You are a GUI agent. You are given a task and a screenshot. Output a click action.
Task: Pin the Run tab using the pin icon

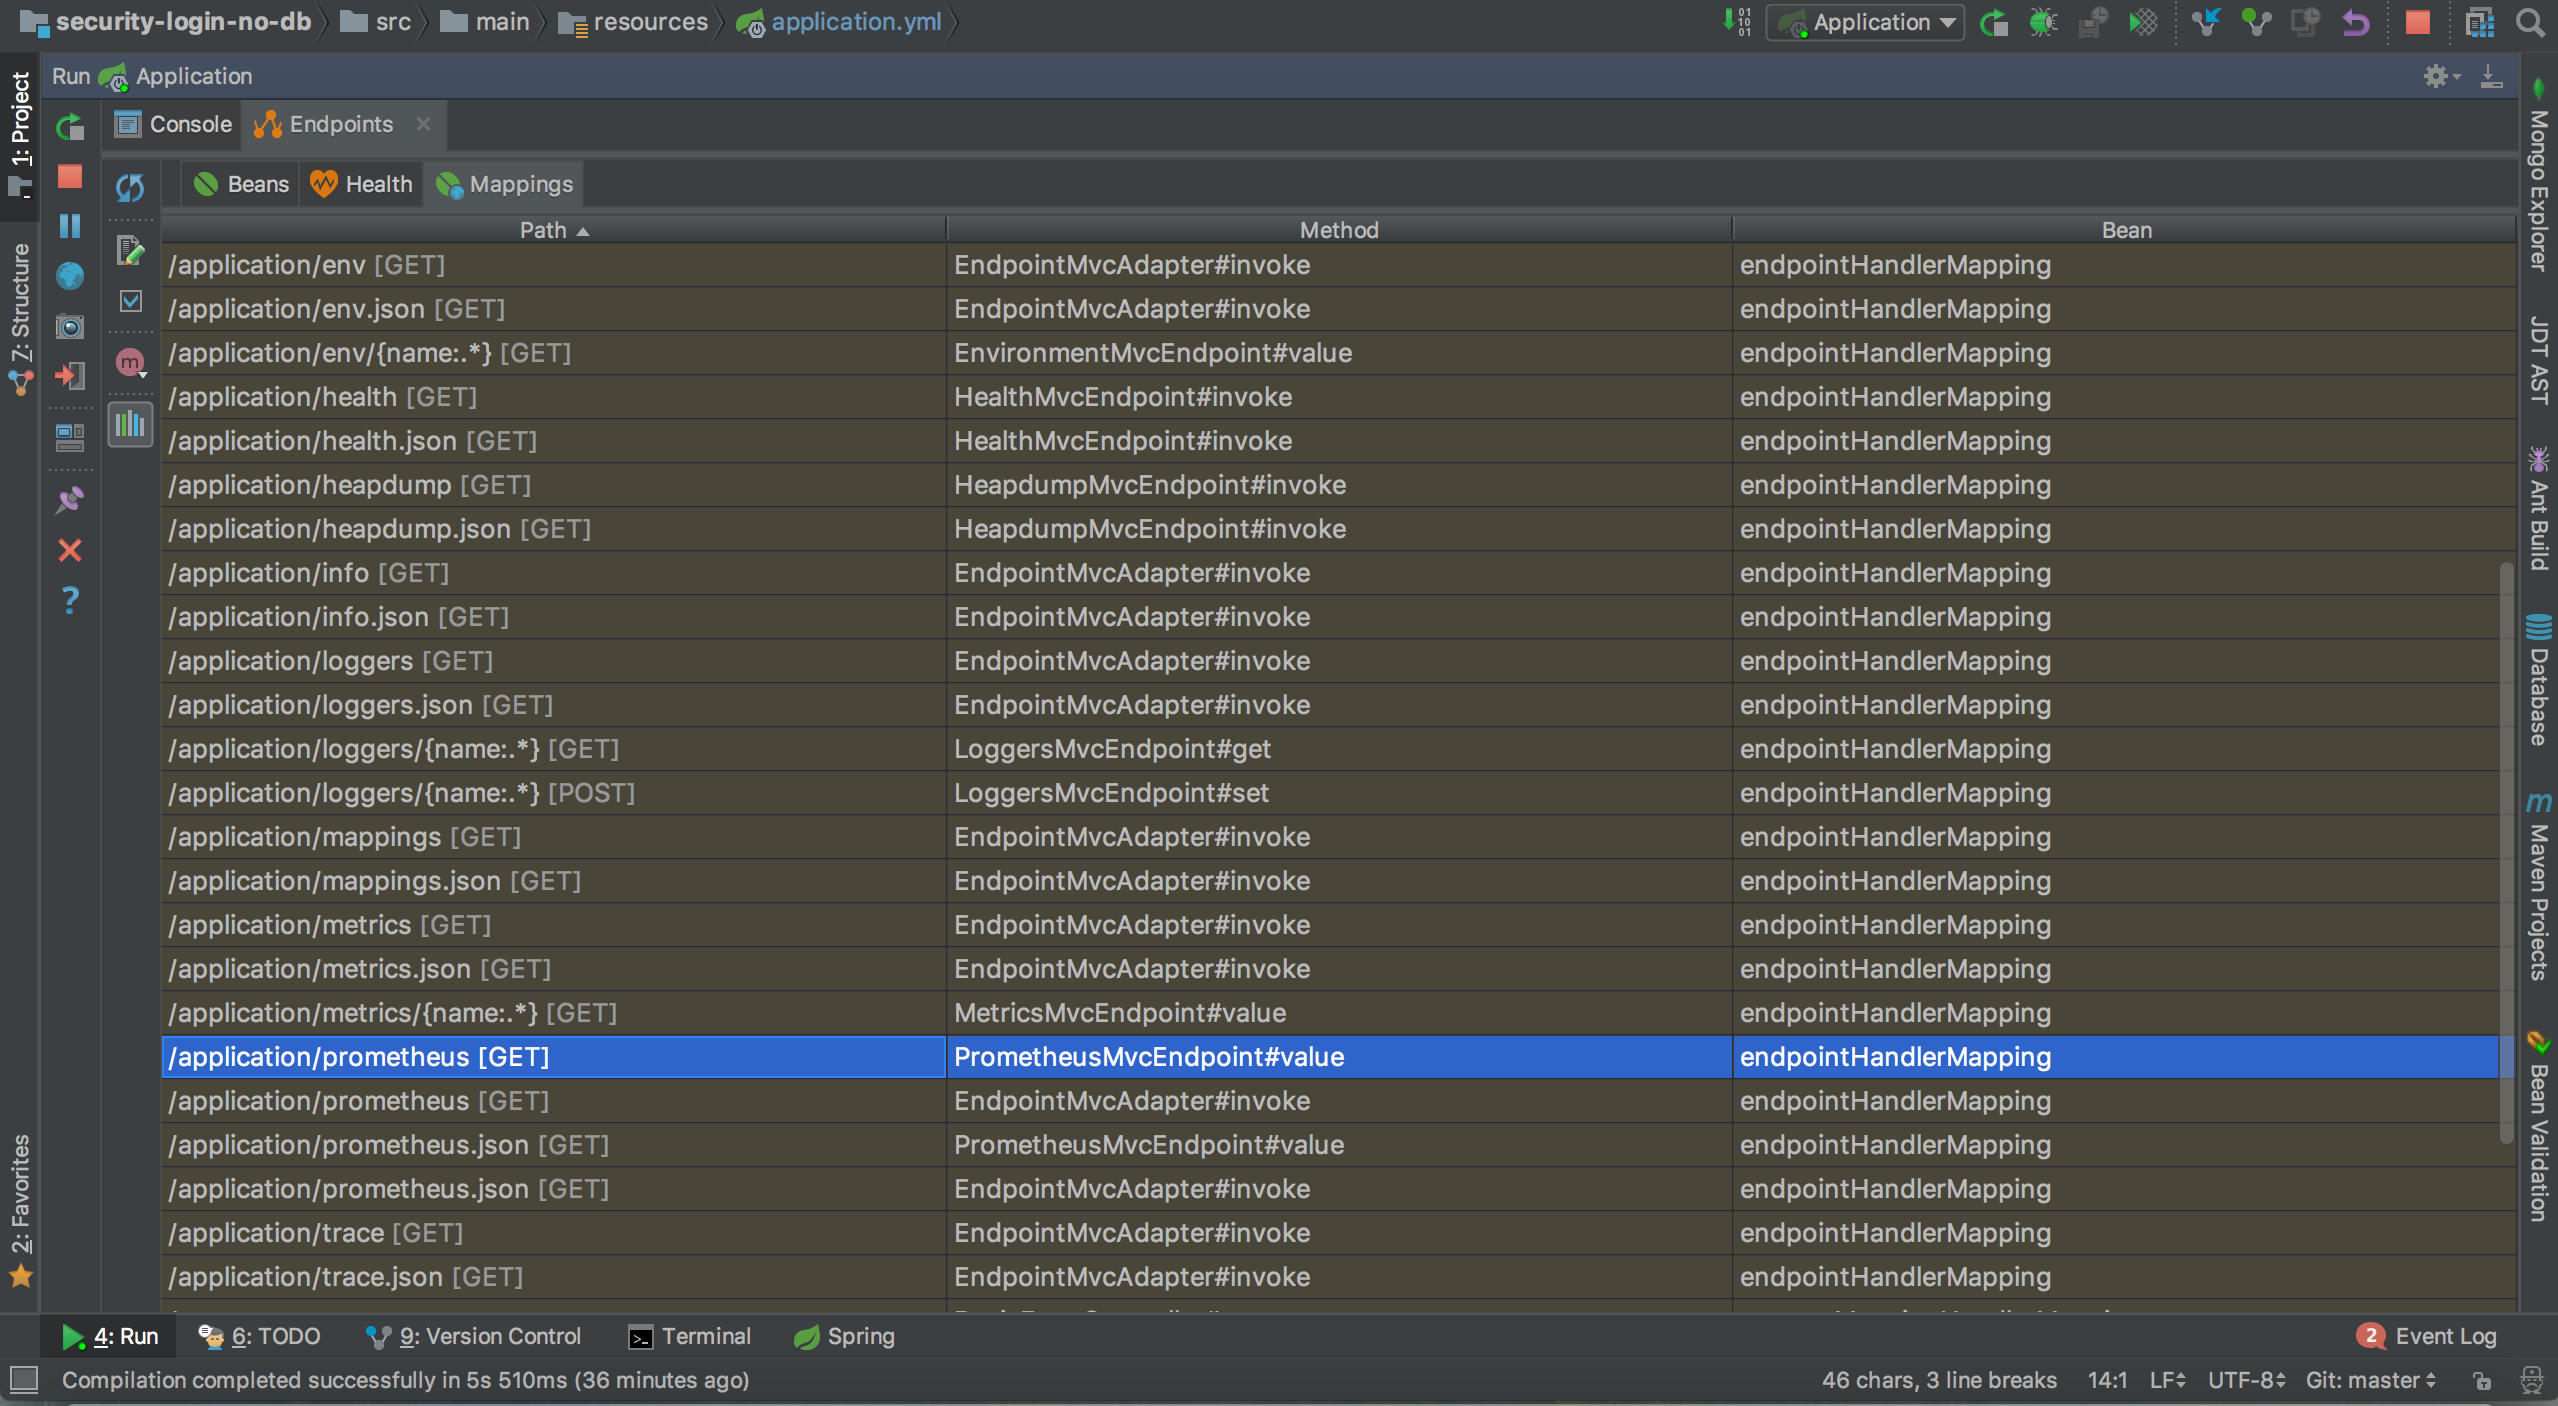pyautogui.click(x=70, y=500)
